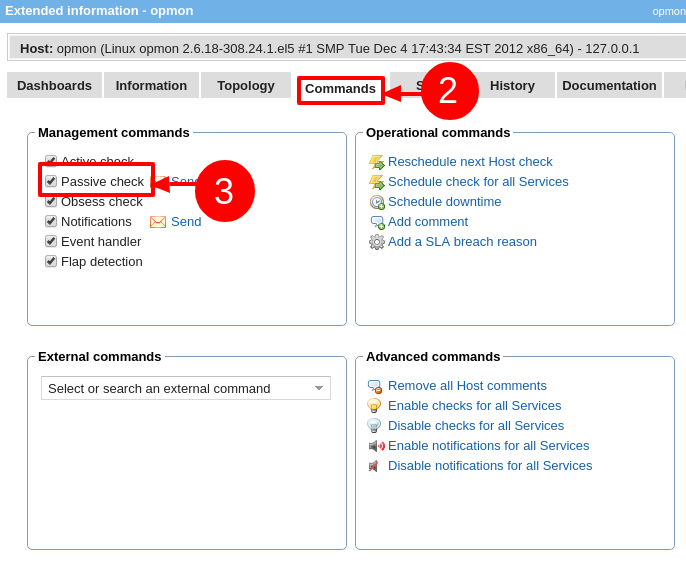Click the Schedule check for all Services icon

[x=376, y=182]
